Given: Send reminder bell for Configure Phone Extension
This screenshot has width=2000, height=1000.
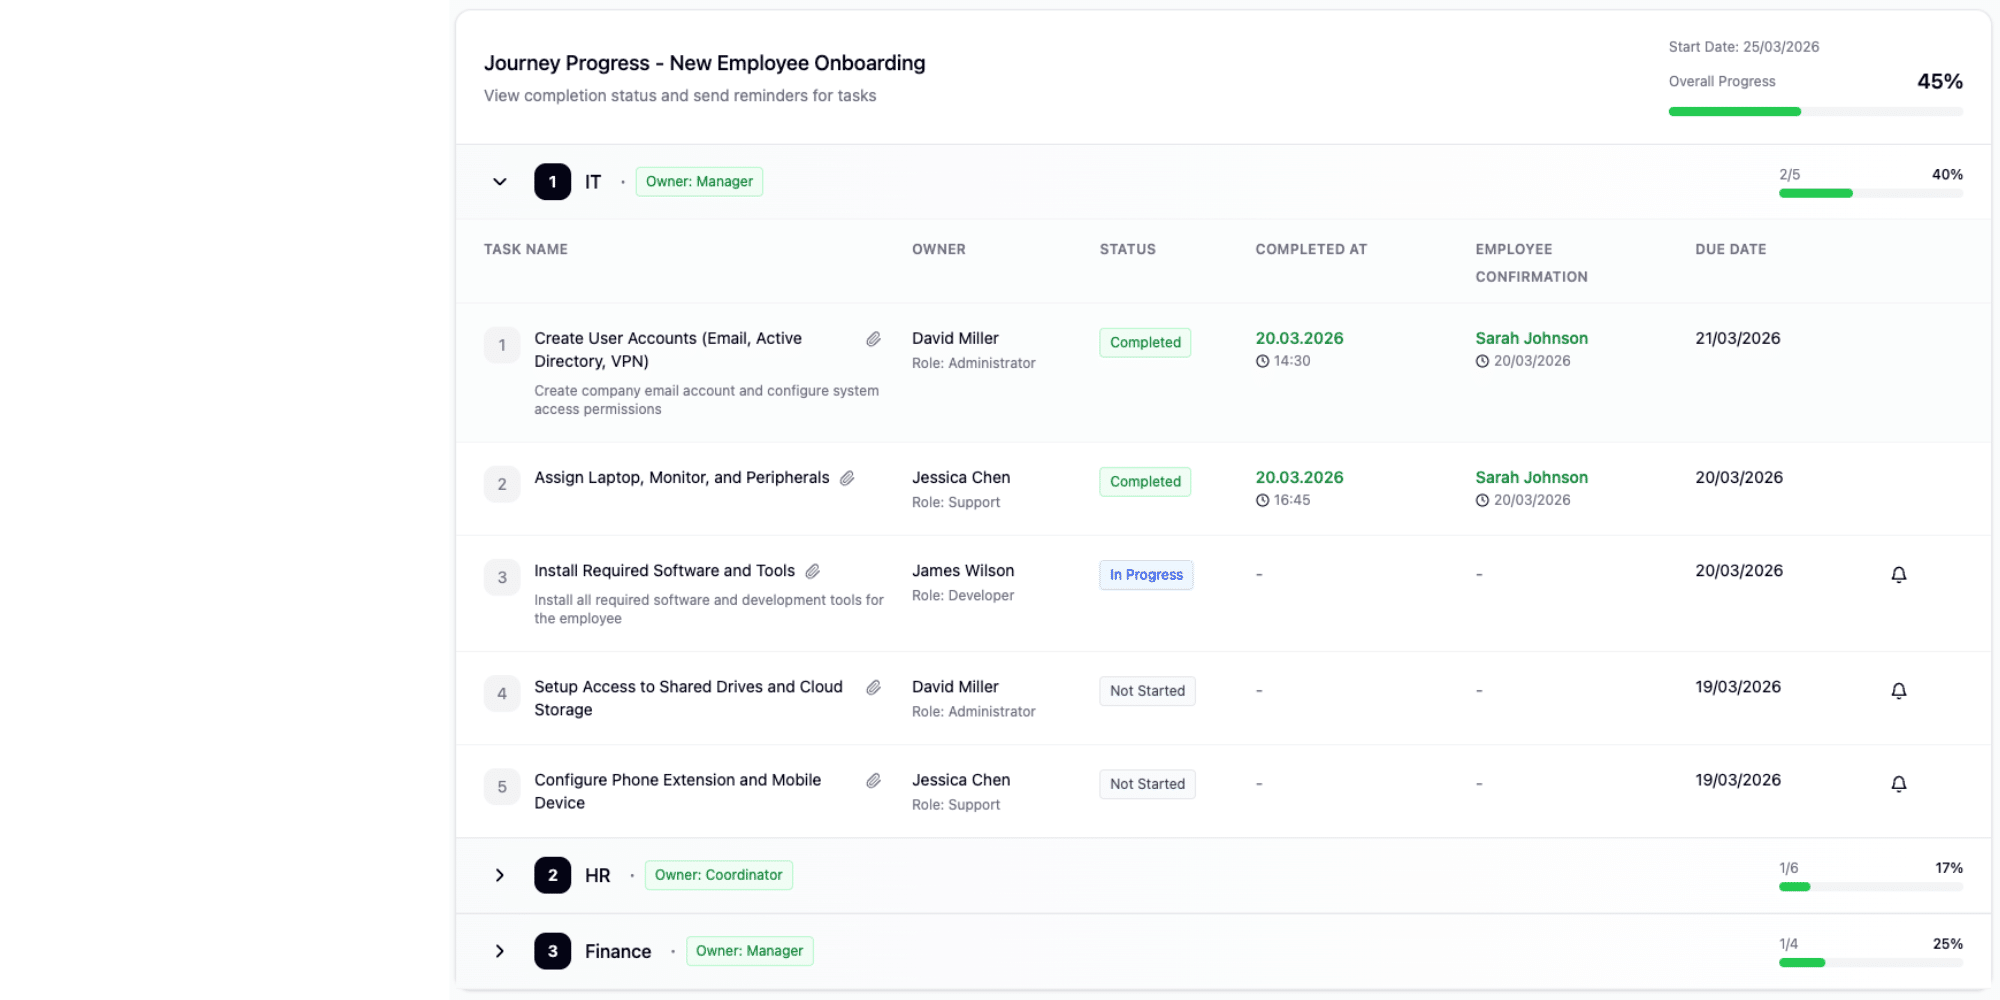Looking at the screenshot, I should click(x=1899, y=784).
